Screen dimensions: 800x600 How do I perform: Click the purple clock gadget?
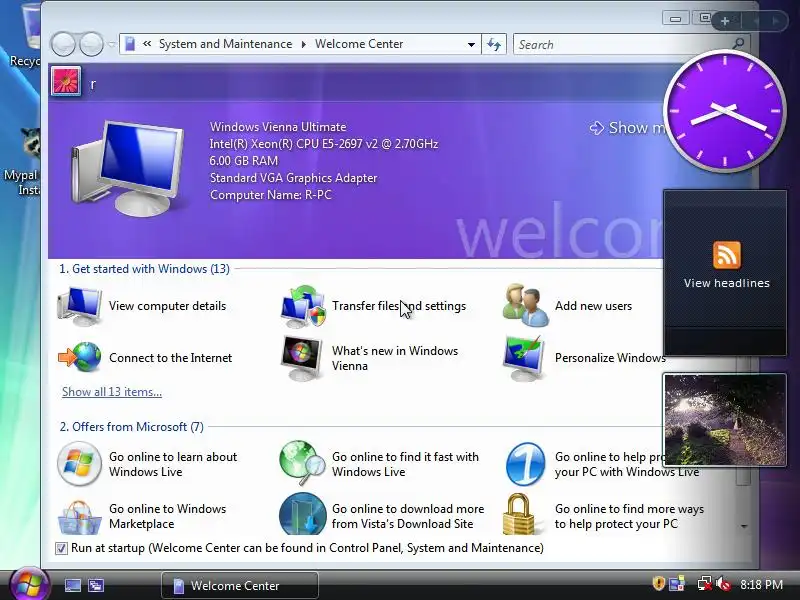pos(725,111)
